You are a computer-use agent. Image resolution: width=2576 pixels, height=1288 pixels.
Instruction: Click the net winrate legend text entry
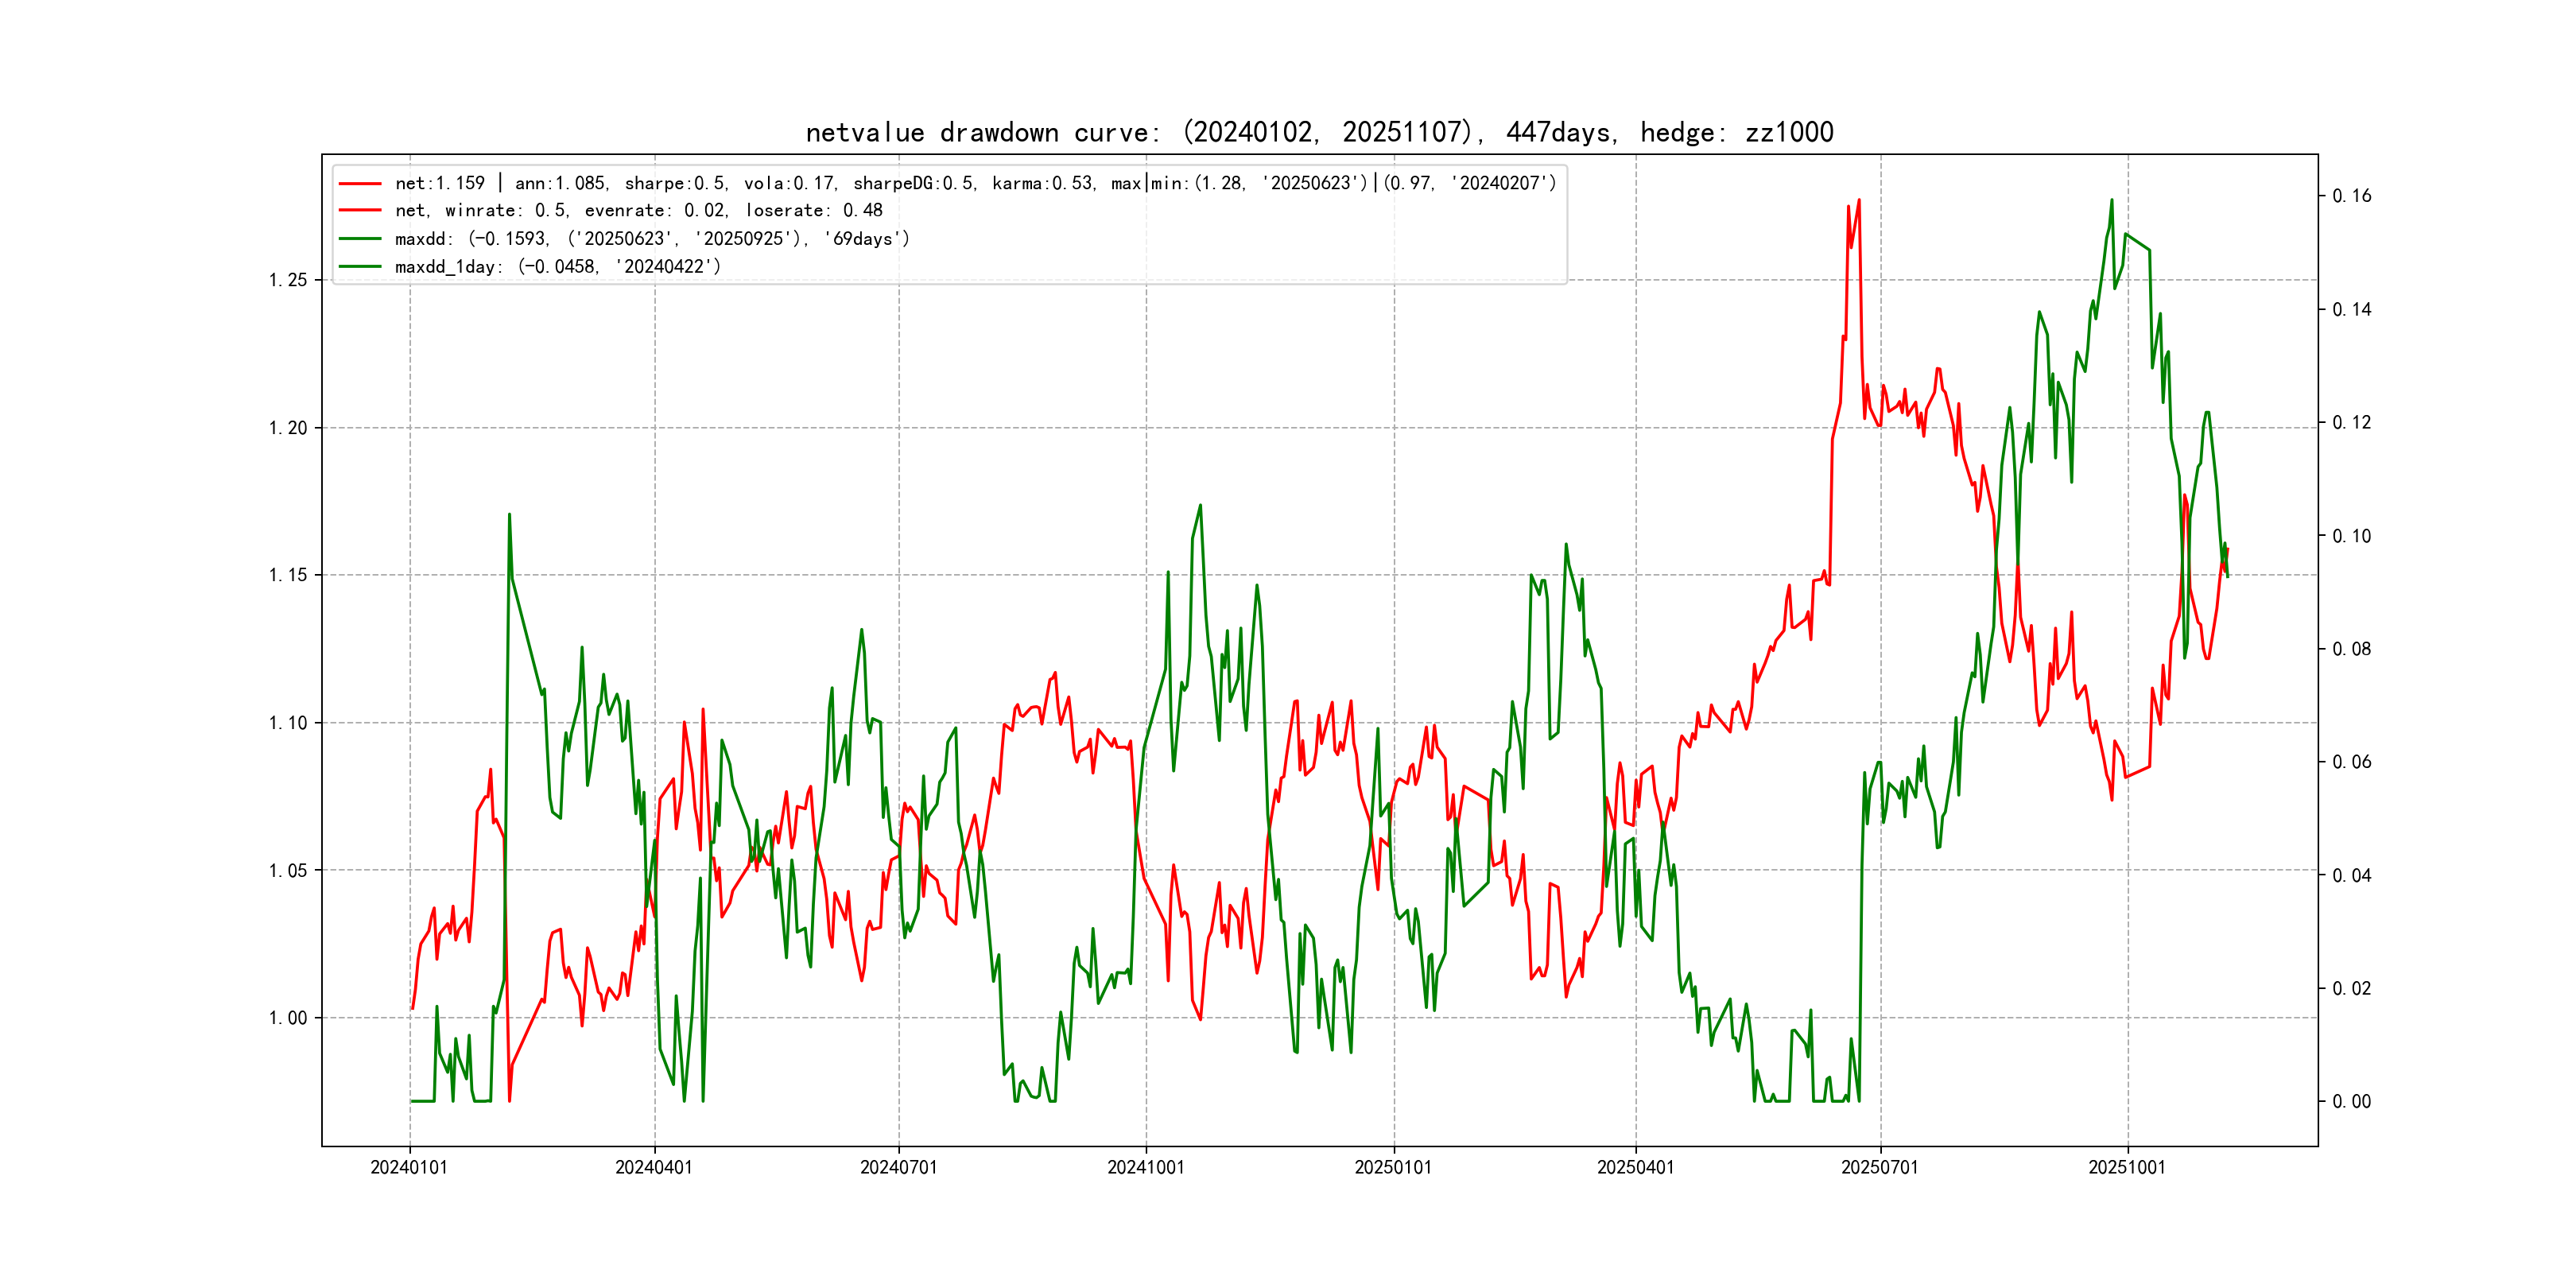[638, 211]
